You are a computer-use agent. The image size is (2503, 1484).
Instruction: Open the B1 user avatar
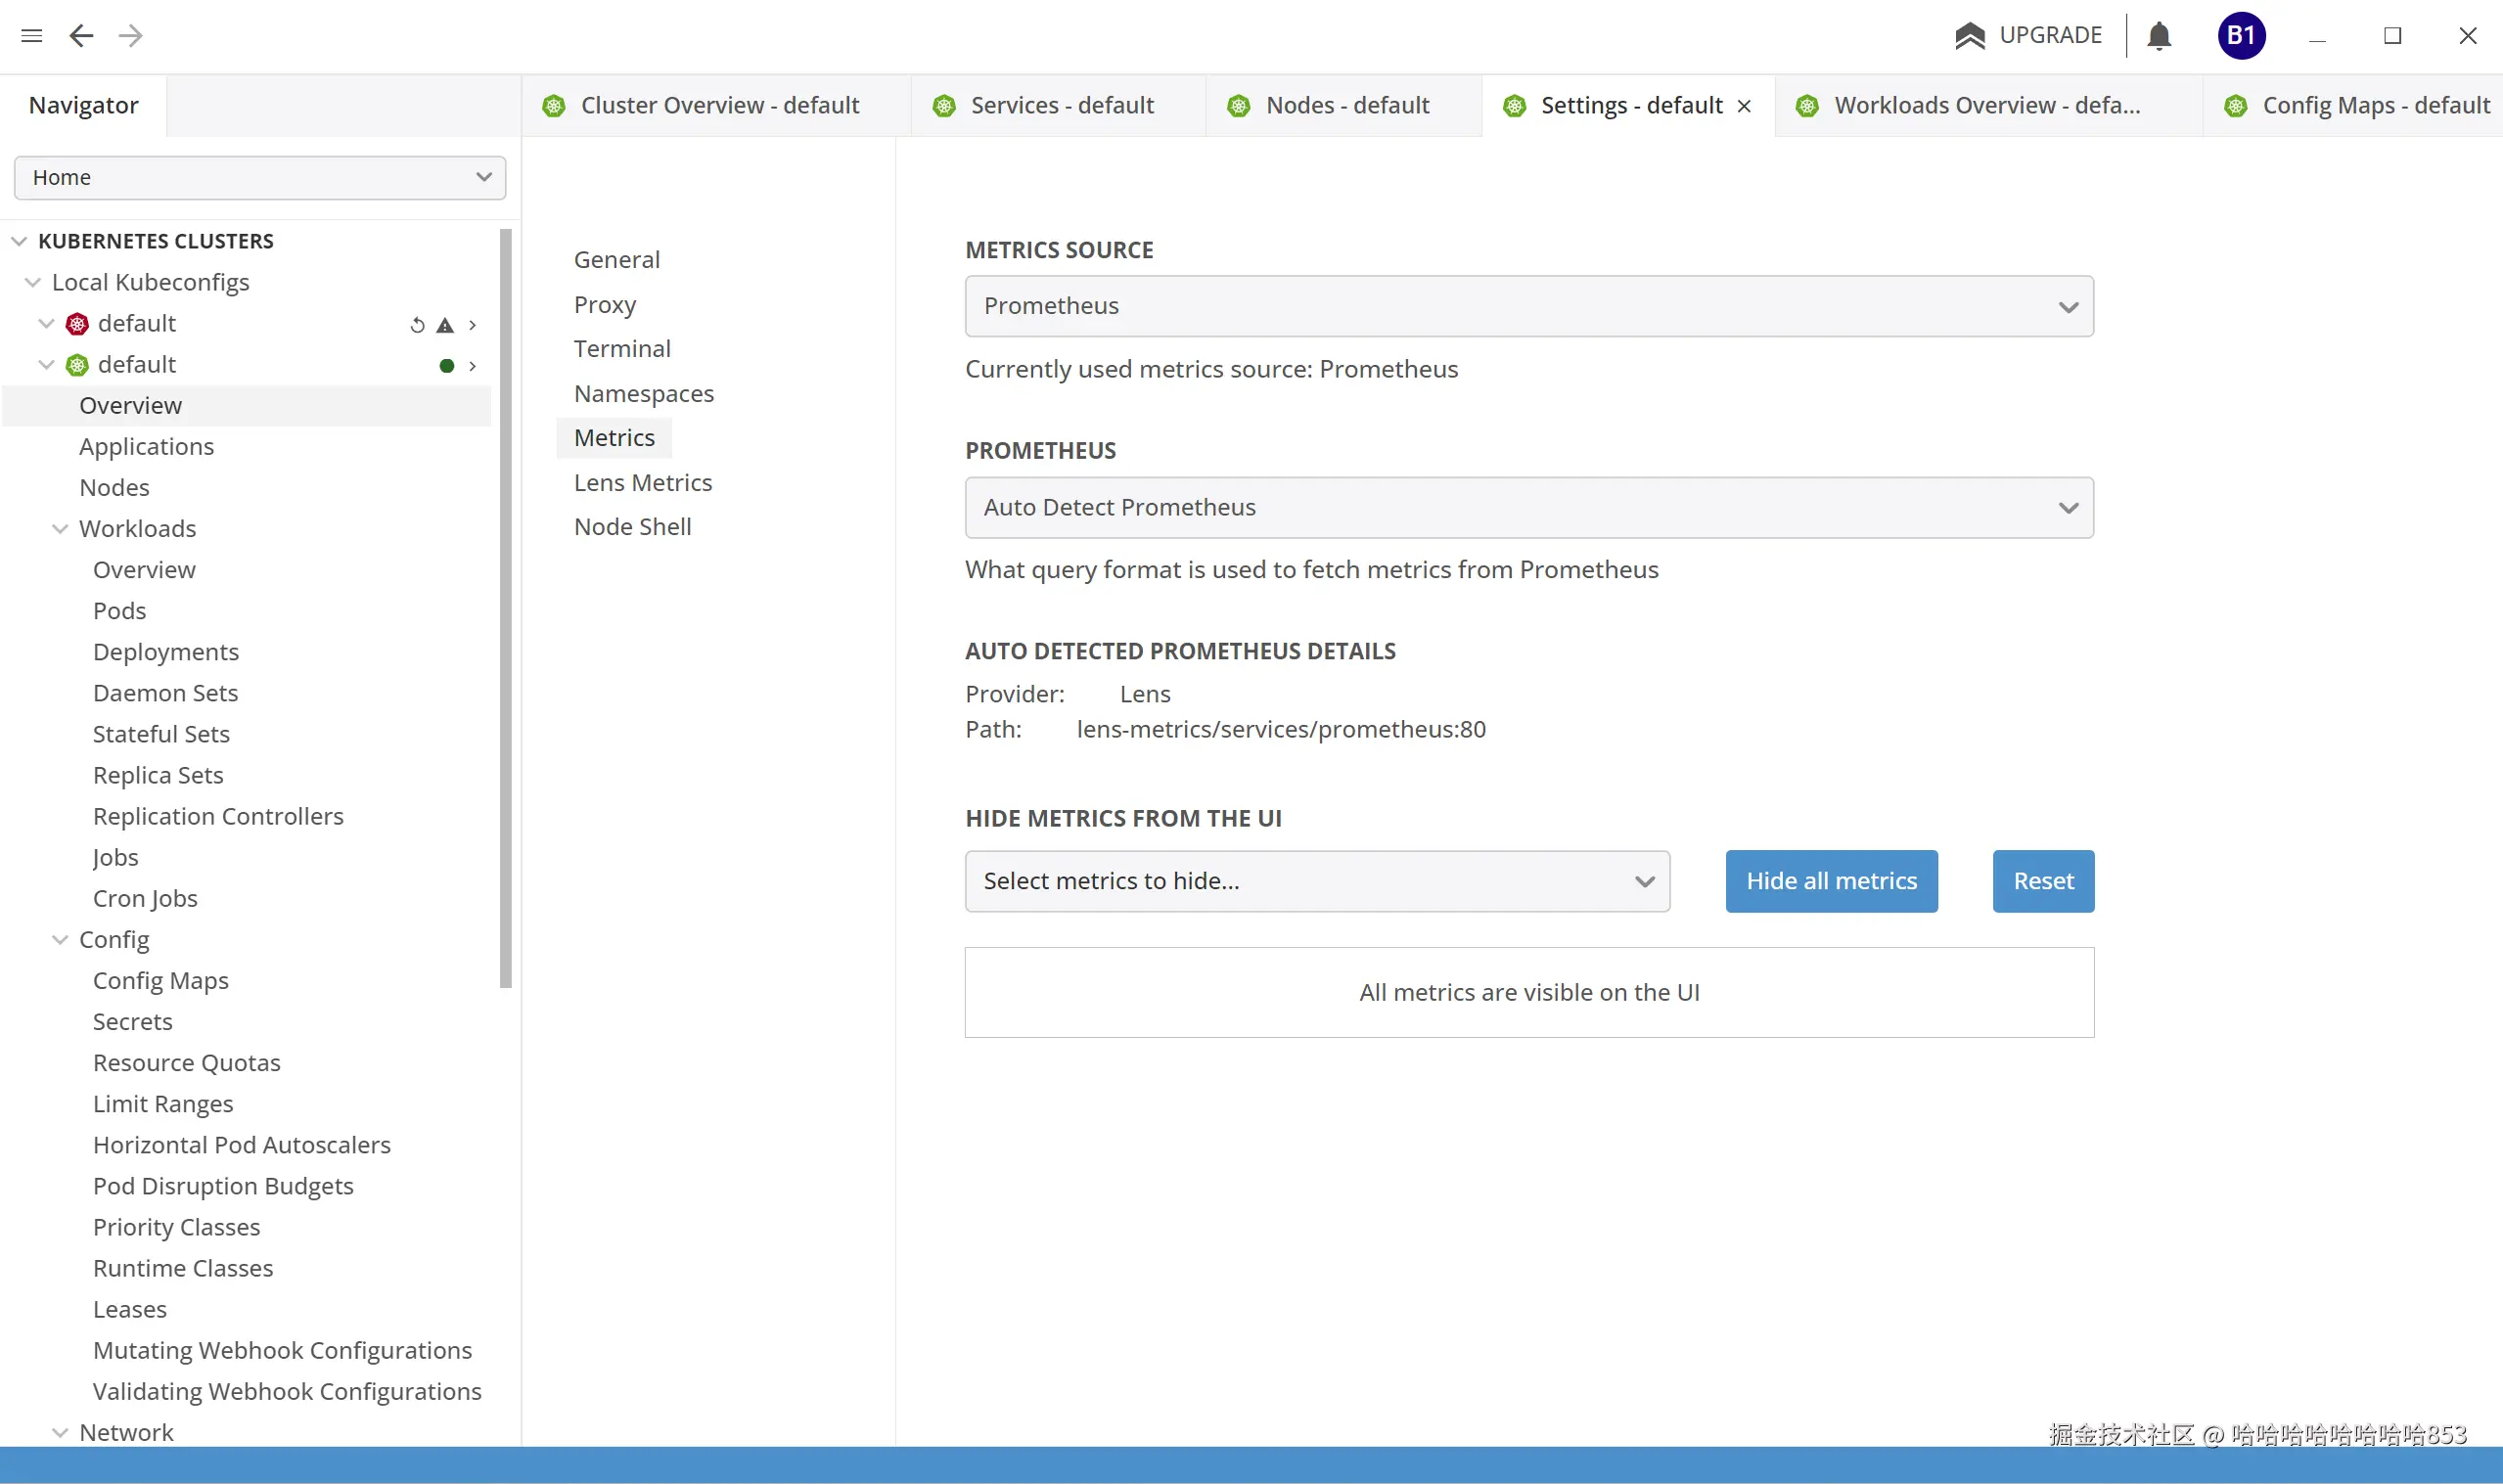pyautogui.click(x=2241, y=36)
